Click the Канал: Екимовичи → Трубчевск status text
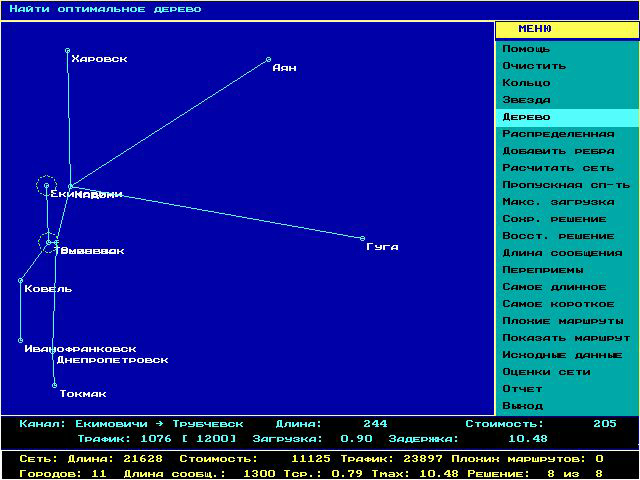The width and height of the screenshot is (640, 480). 131,424
